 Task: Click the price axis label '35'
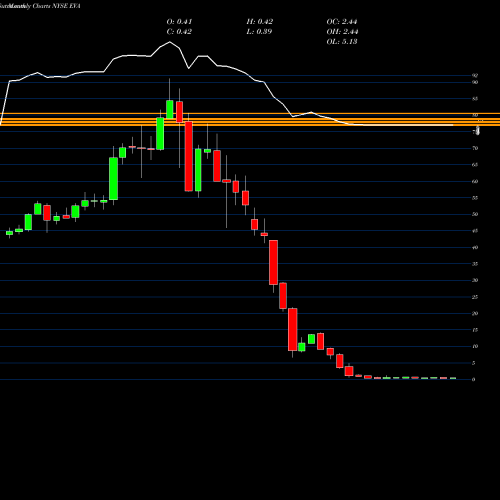tap(475, 264)
